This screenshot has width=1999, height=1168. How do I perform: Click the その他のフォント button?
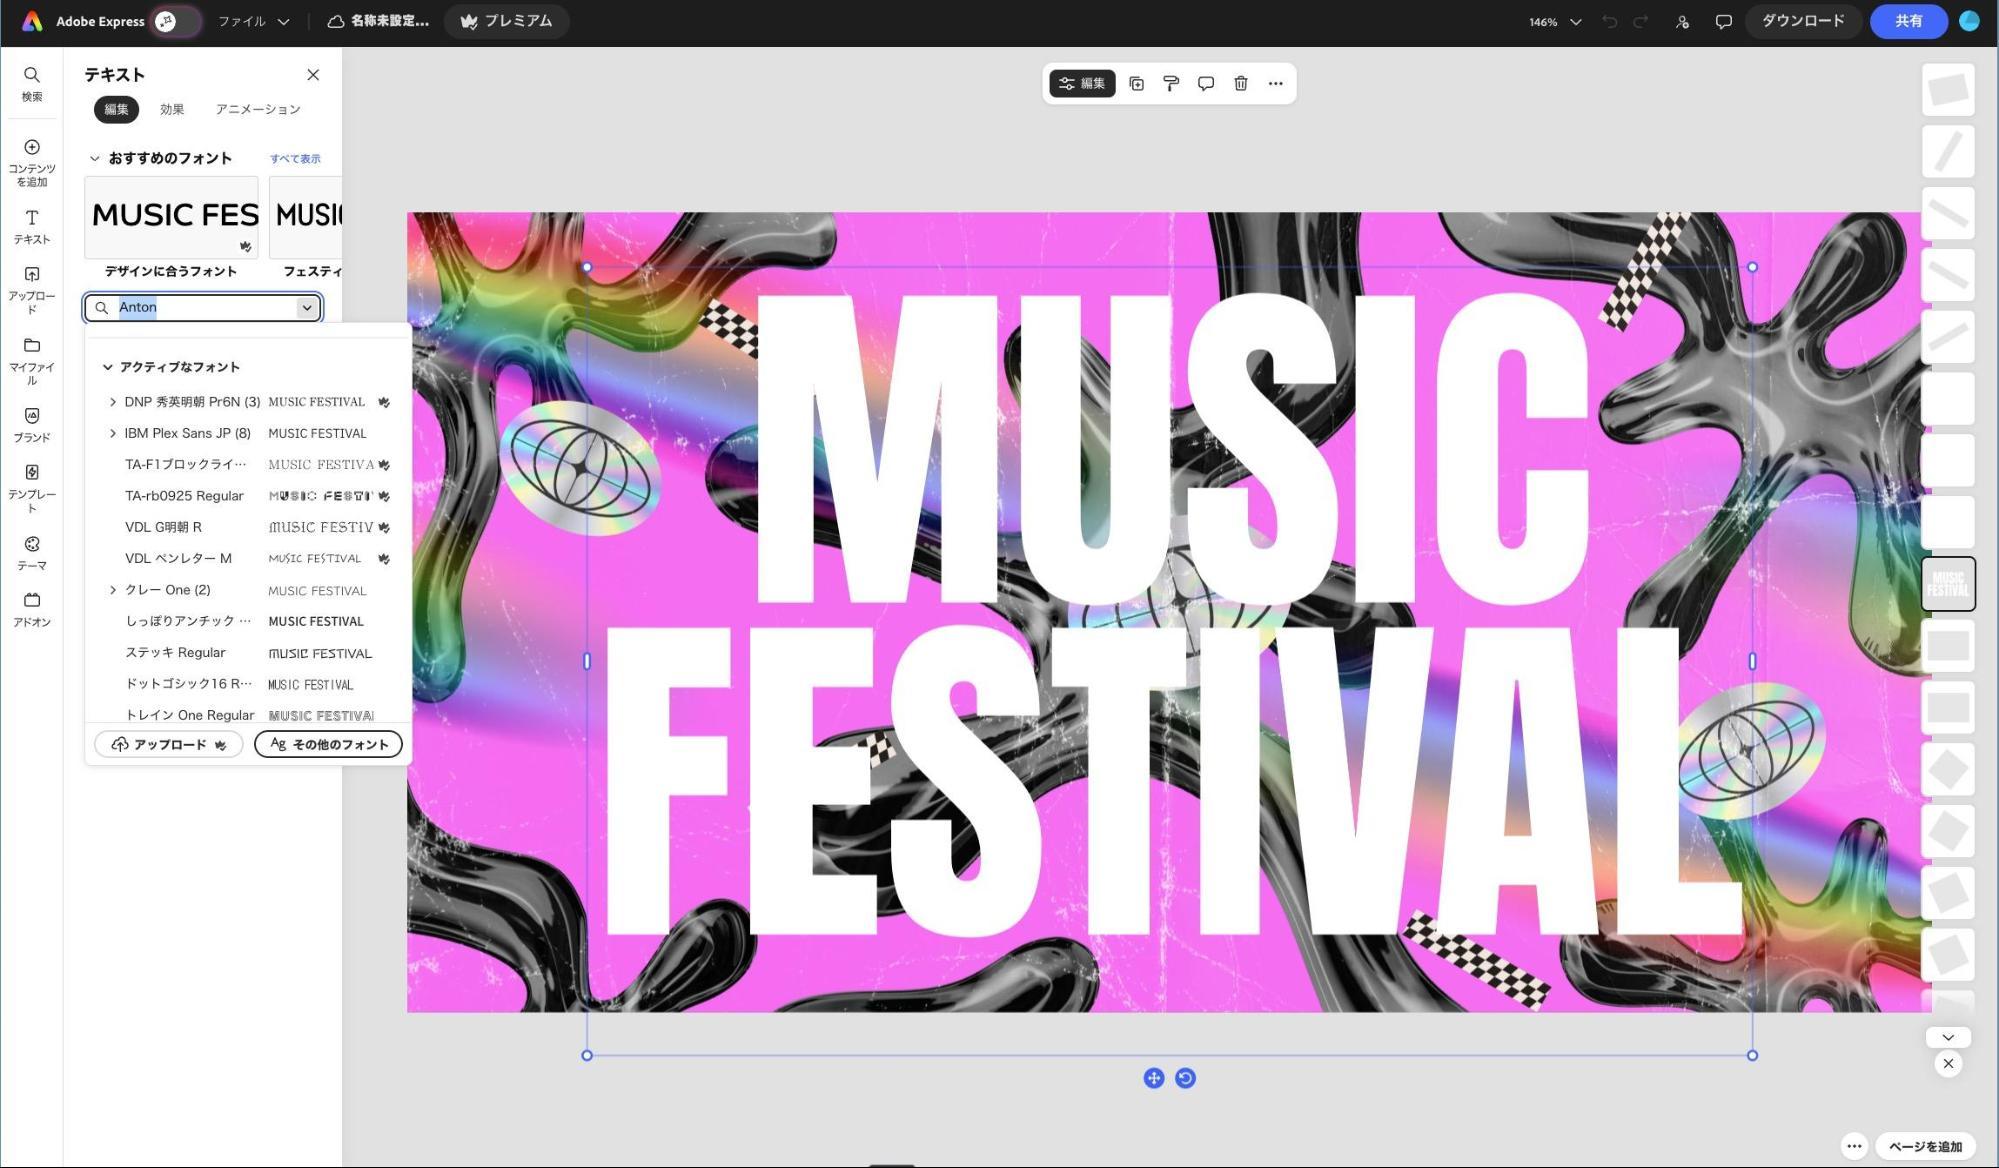[328, 744]
